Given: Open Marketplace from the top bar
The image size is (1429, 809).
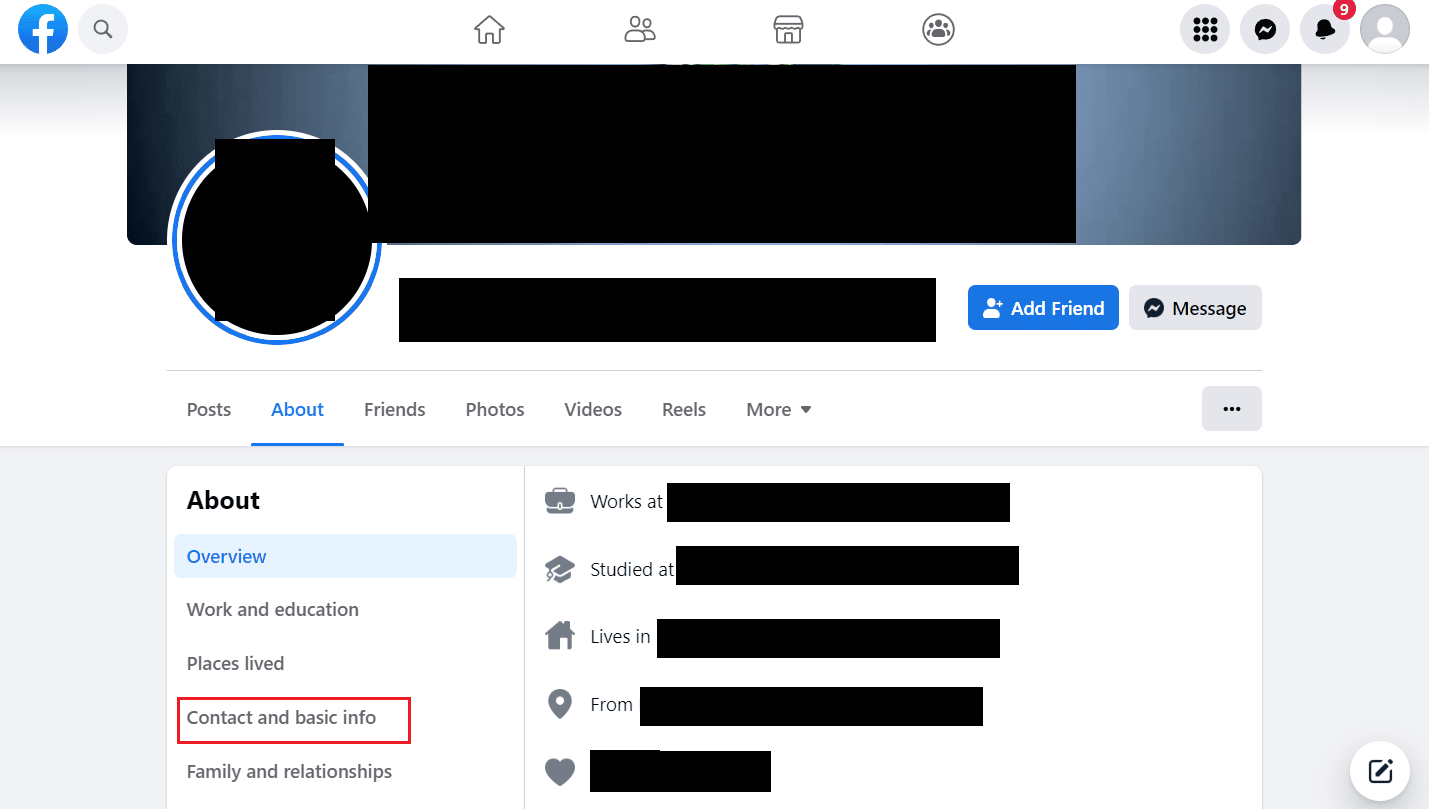Looking at the screenshot, I should click(x=788, y=30).
